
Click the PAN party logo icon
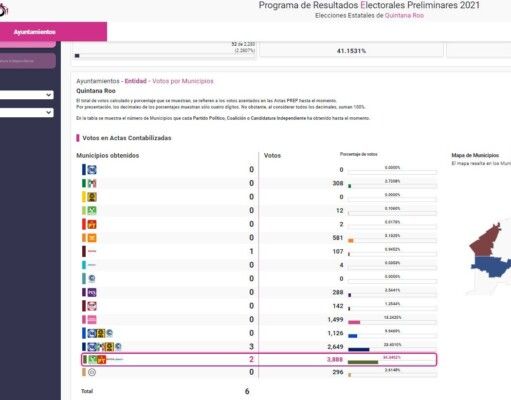click(92, 170)
